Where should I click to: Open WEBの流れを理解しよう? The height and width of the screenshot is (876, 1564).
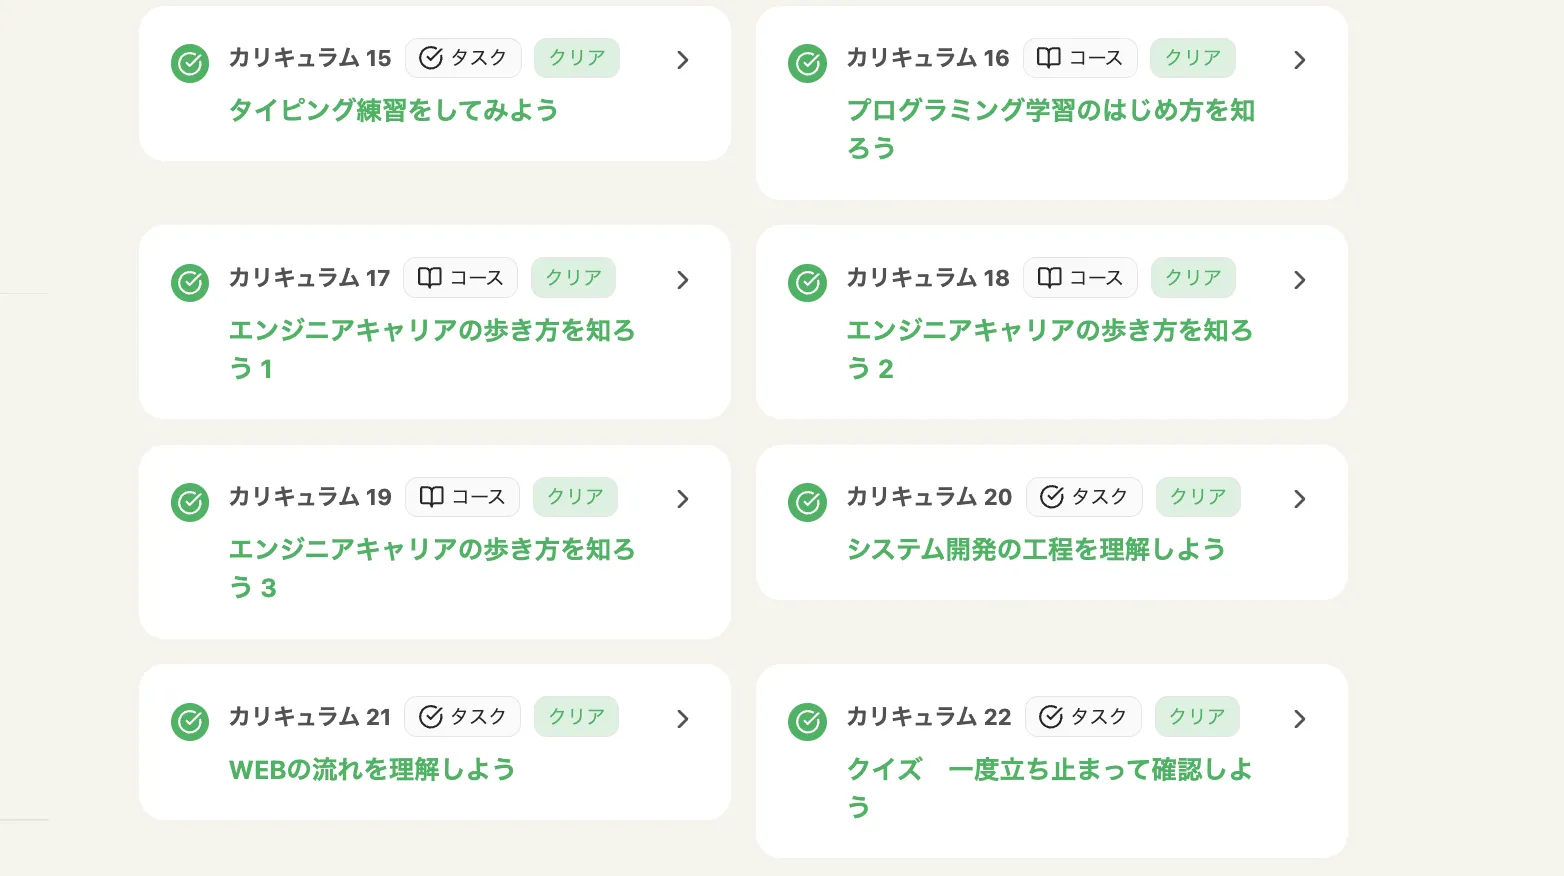coord(373,770)
